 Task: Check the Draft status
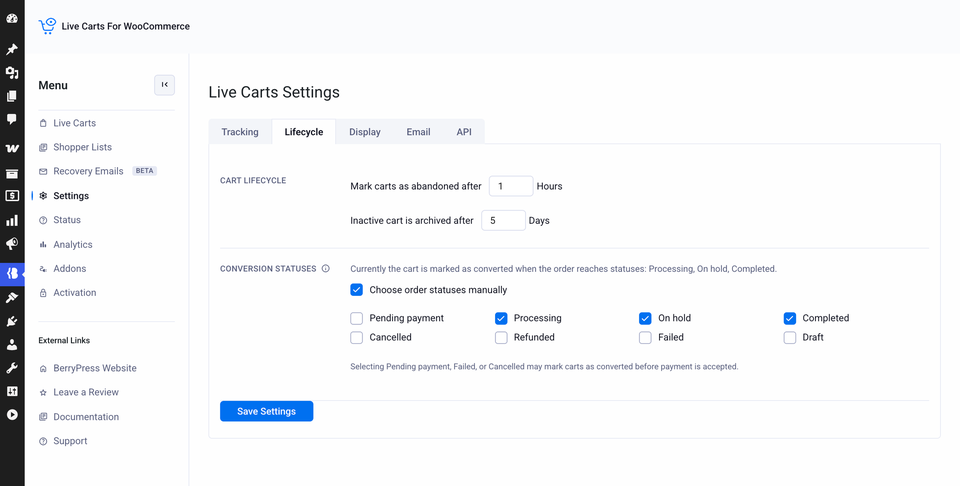(790, 337)
